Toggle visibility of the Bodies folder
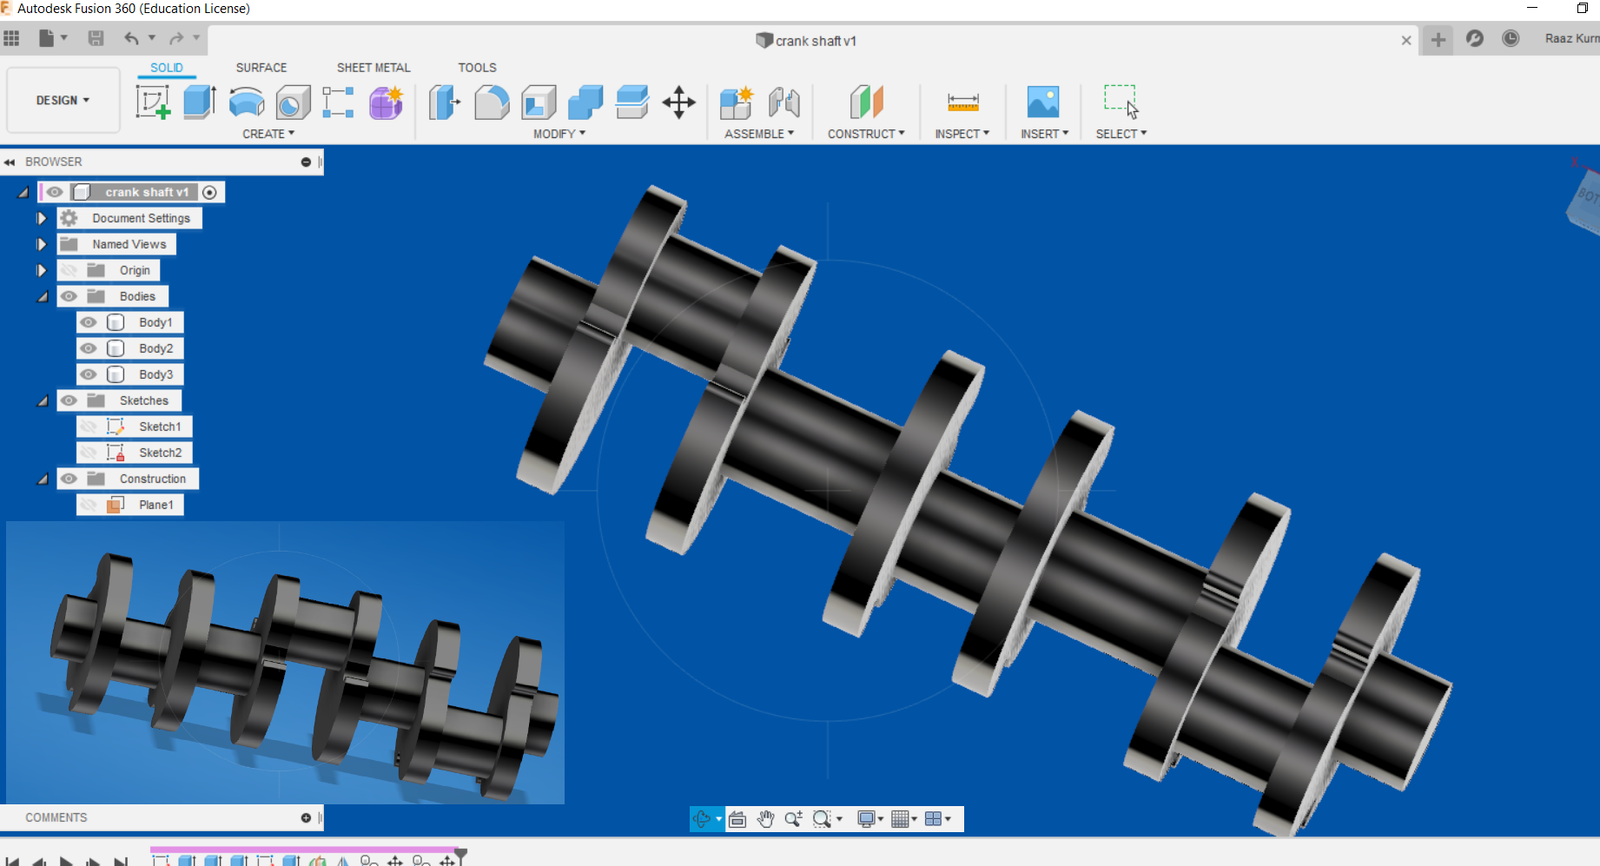Viewport: 1600px width, 866px height. 69,296
